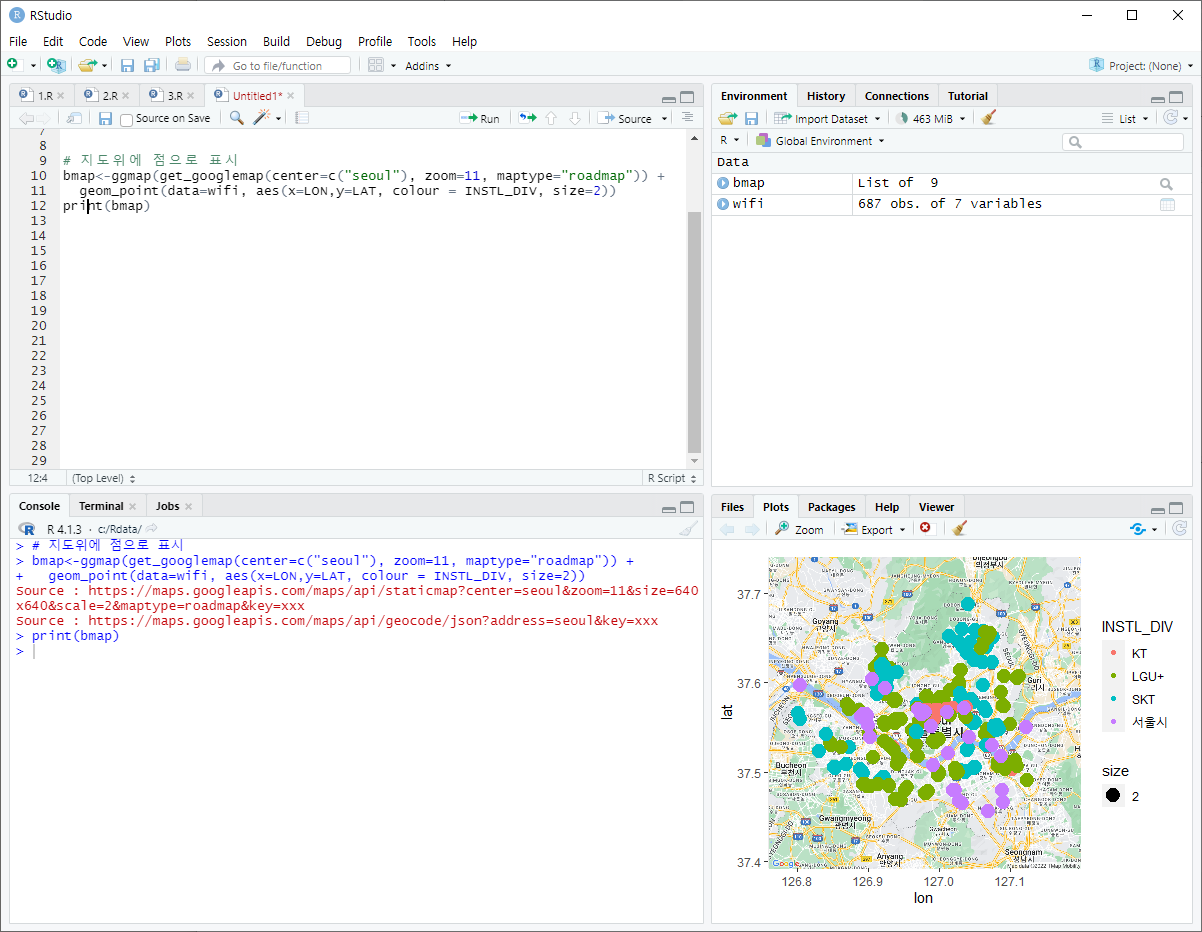Clear the console with broom icon
The width and height of the screenshot is (1202, 932).
[687, 529]
